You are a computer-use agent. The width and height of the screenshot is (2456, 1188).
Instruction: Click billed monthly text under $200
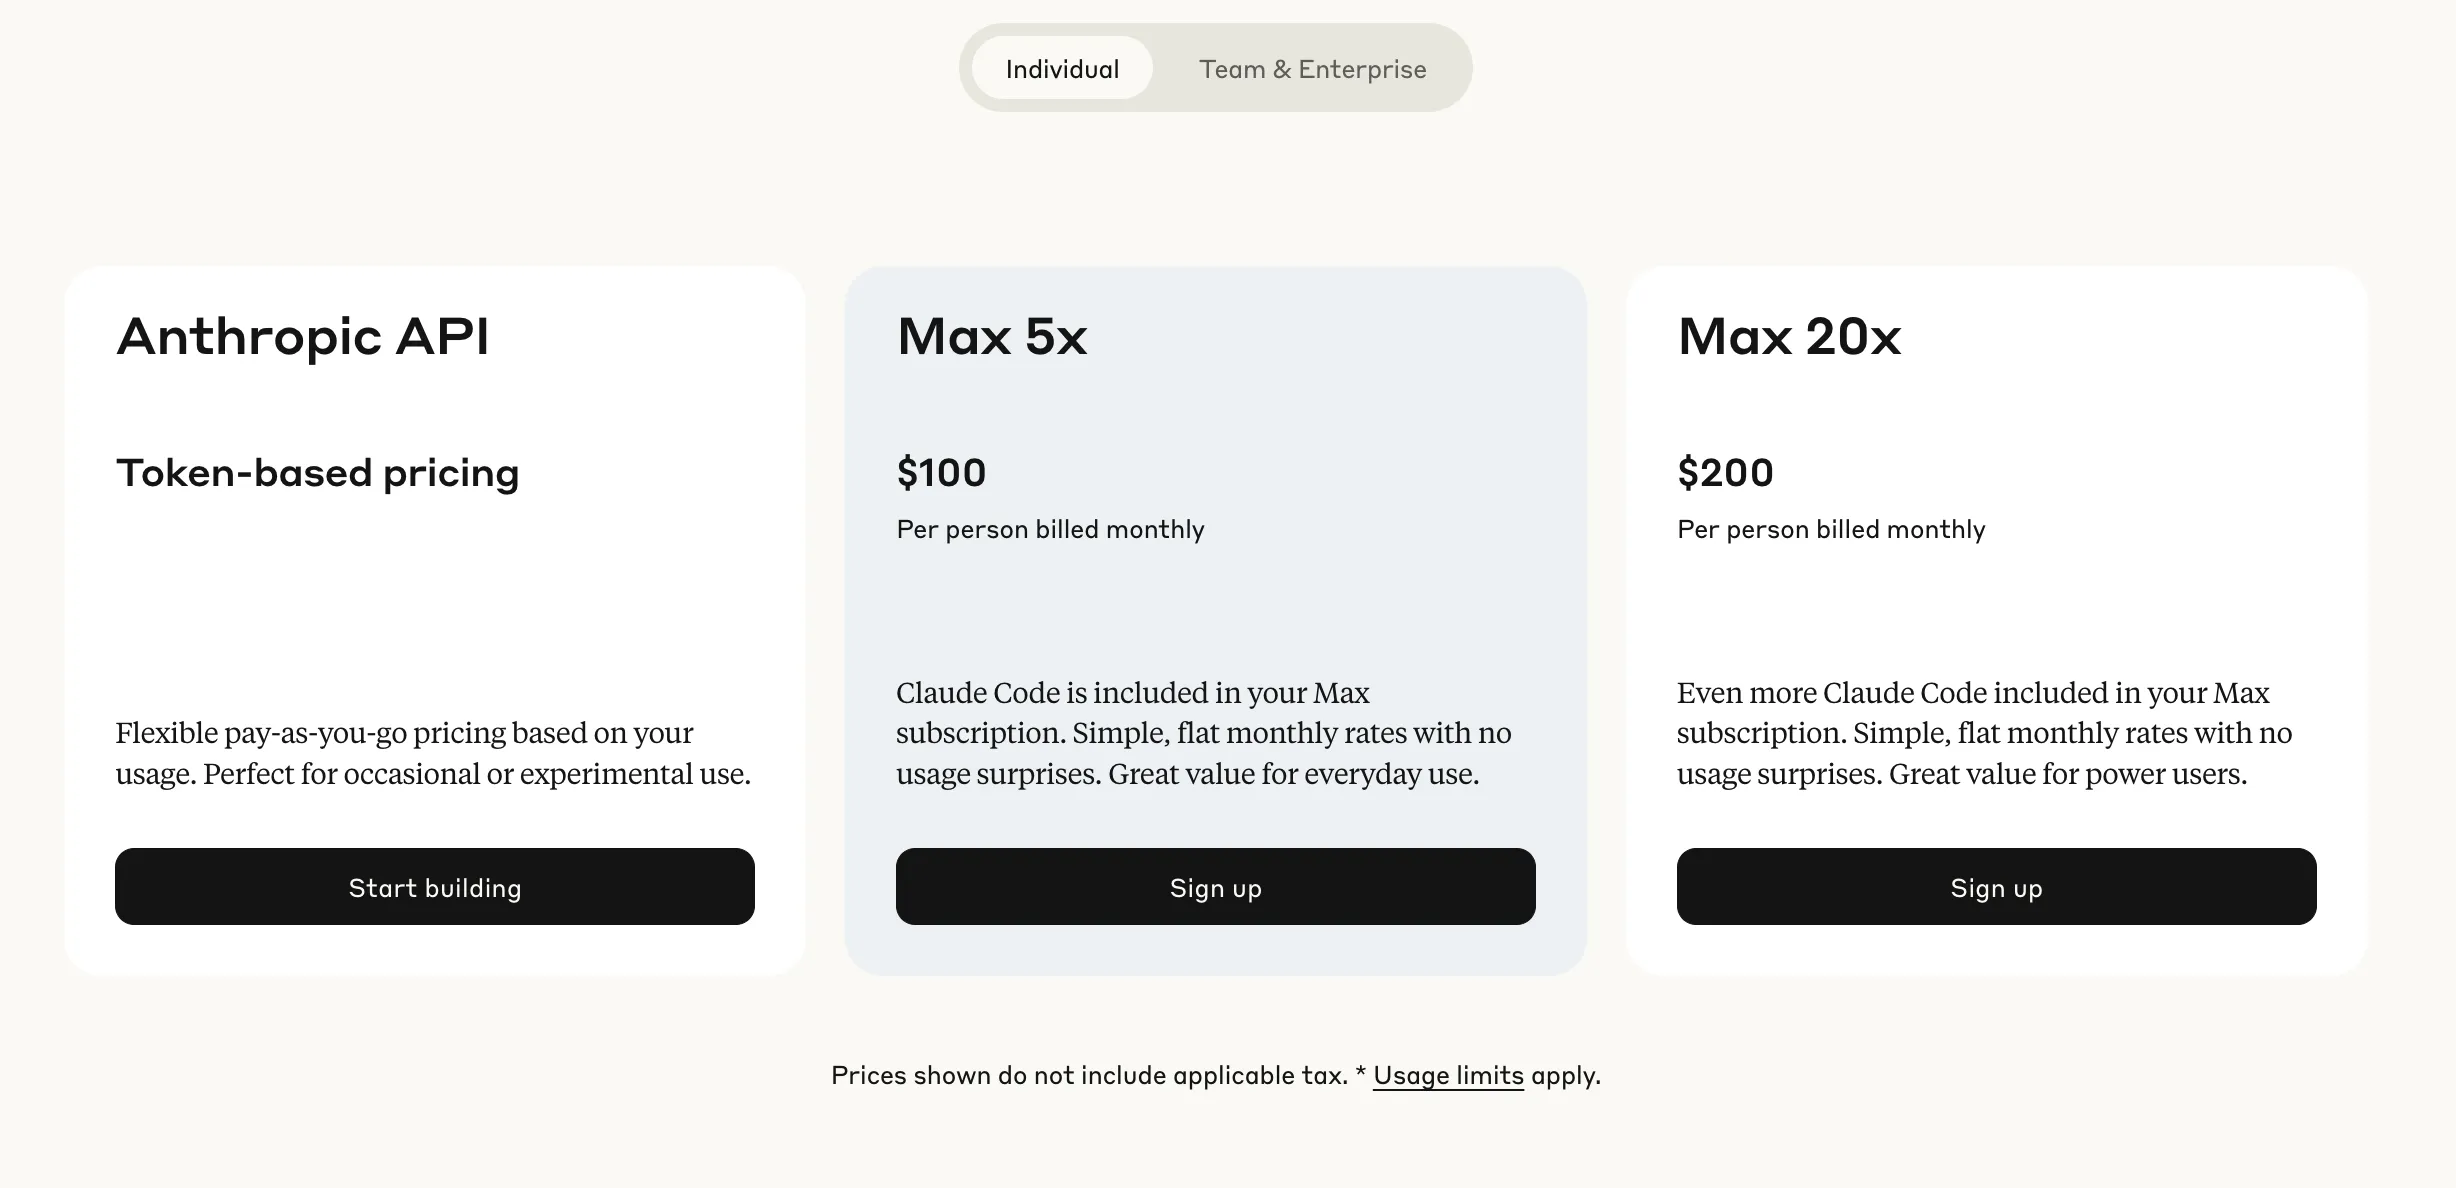(1831, 529)
